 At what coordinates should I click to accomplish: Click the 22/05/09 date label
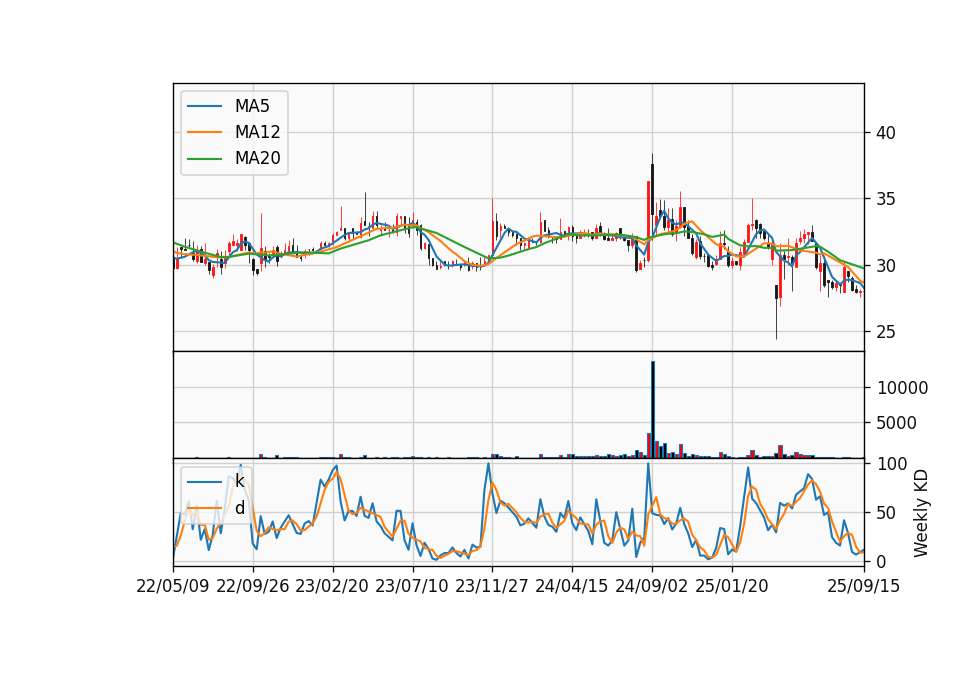point(173,586)
